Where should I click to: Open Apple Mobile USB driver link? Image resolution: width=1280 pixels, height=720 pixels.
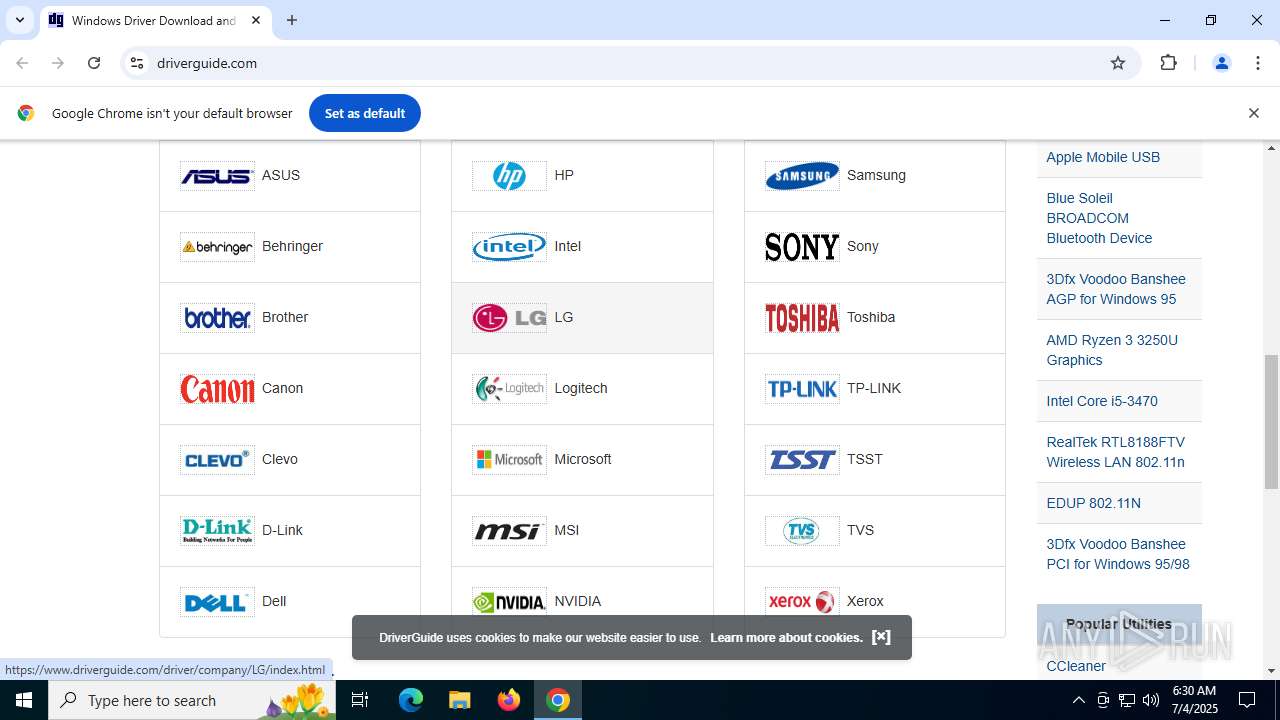click(x=1103, y=157)
